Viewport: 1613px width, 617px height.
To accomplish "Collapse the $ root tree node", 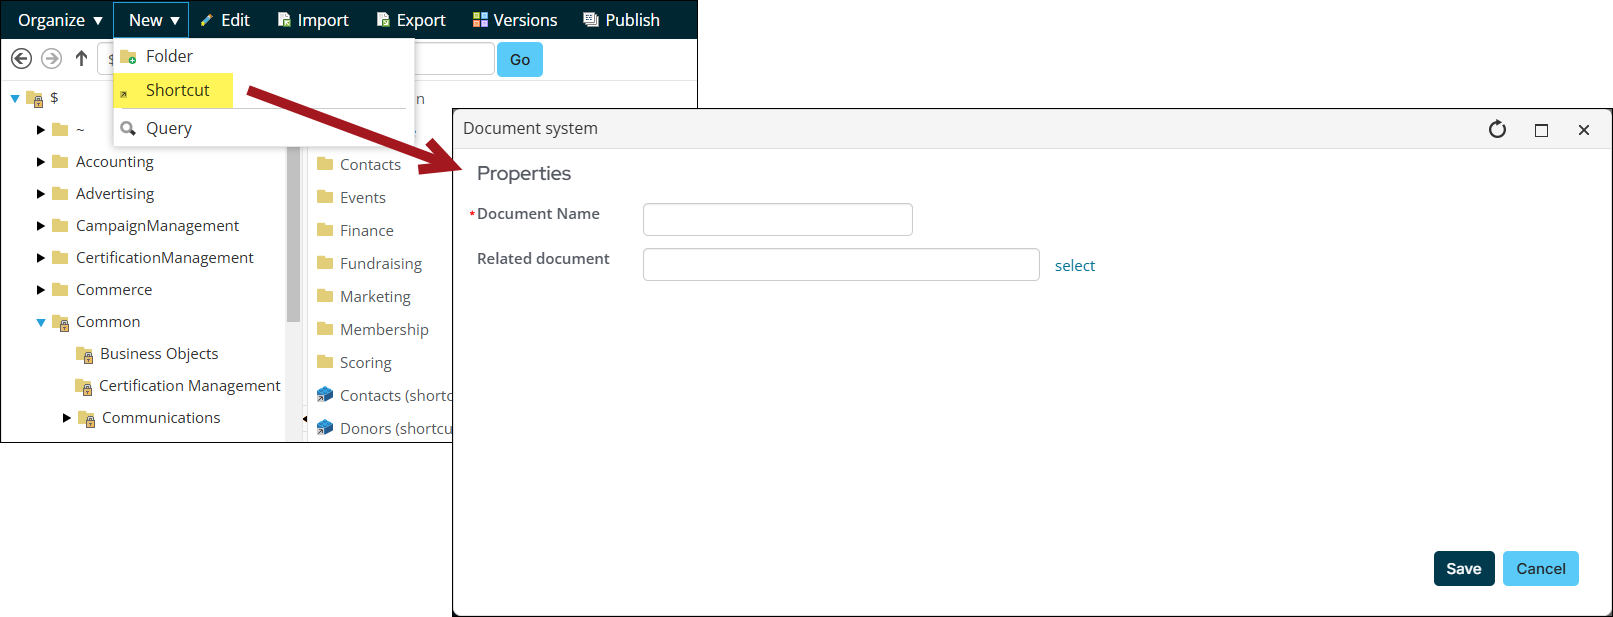I will coord(15,98).
